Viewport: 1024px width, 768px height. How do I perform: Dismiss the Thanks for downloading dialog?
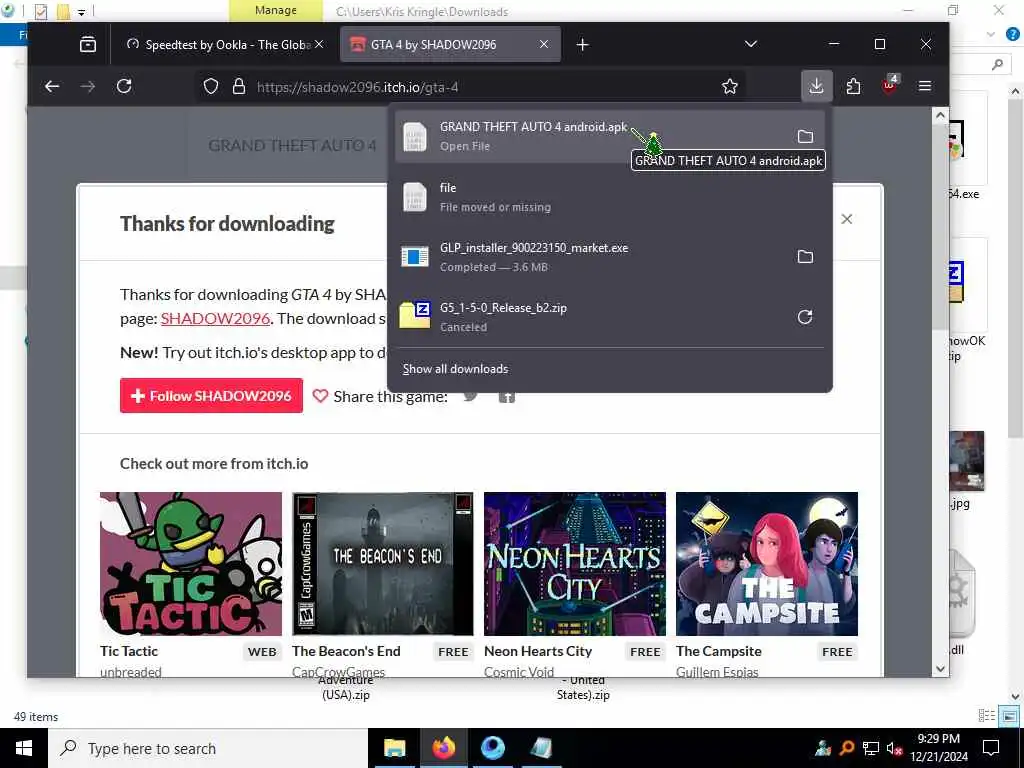pos(846,219)
